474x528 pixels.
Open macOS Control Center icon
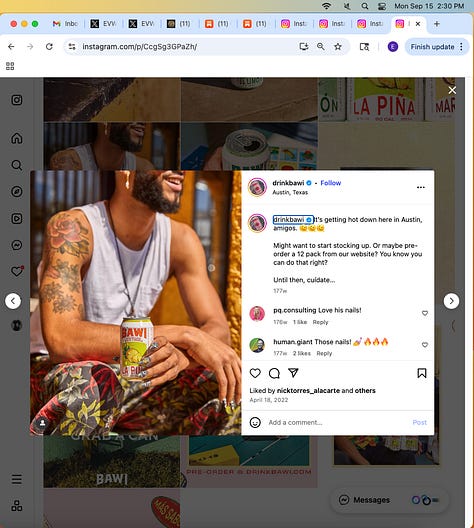pos(382,6)
